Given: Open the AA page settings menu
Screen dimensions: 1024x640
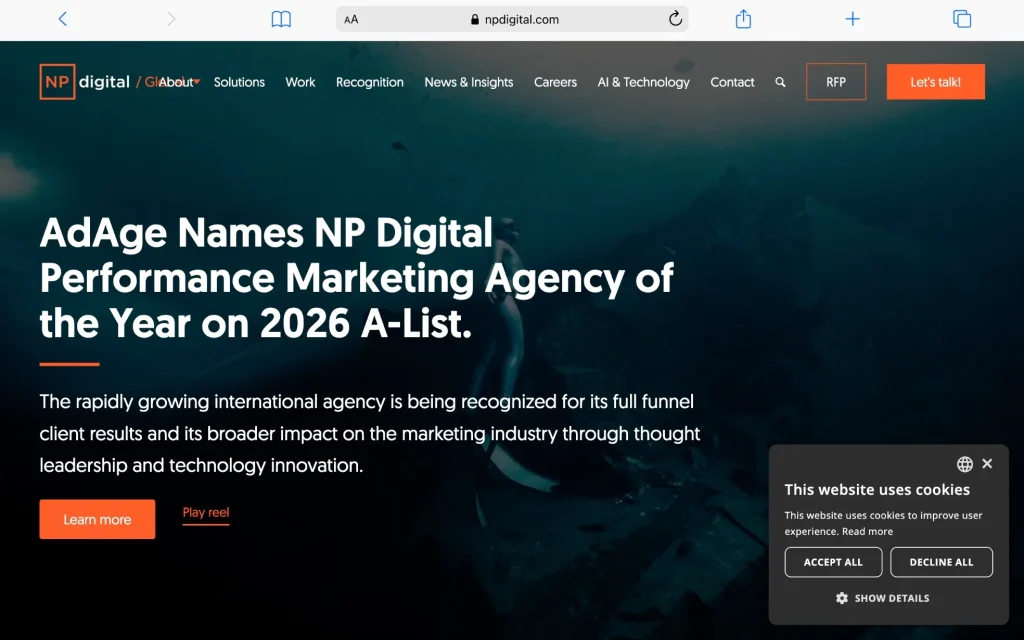Looking at the screenshot, I should 351,19.
